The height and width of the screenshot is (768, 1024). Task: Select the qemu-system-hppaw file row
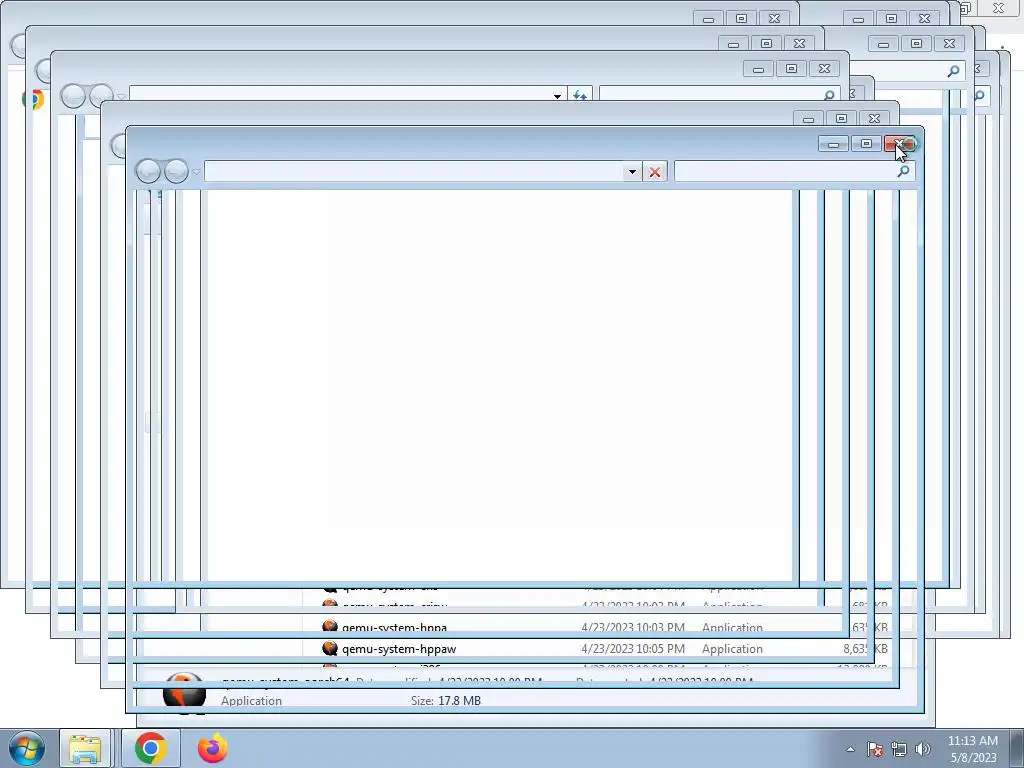point(596,648)
